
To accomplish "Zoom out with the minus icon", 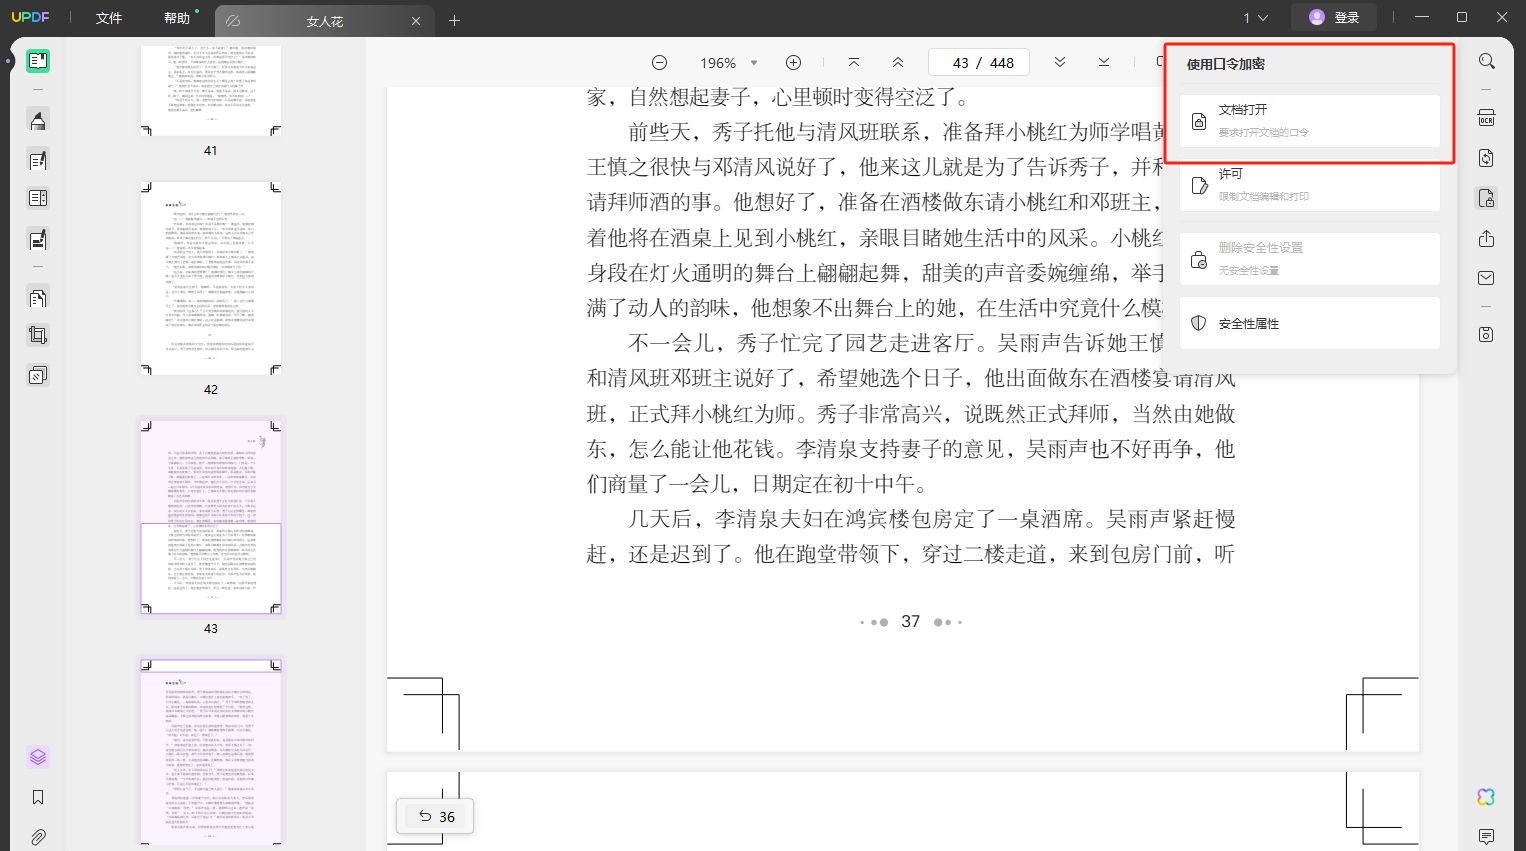I will [x=659, y=62].
